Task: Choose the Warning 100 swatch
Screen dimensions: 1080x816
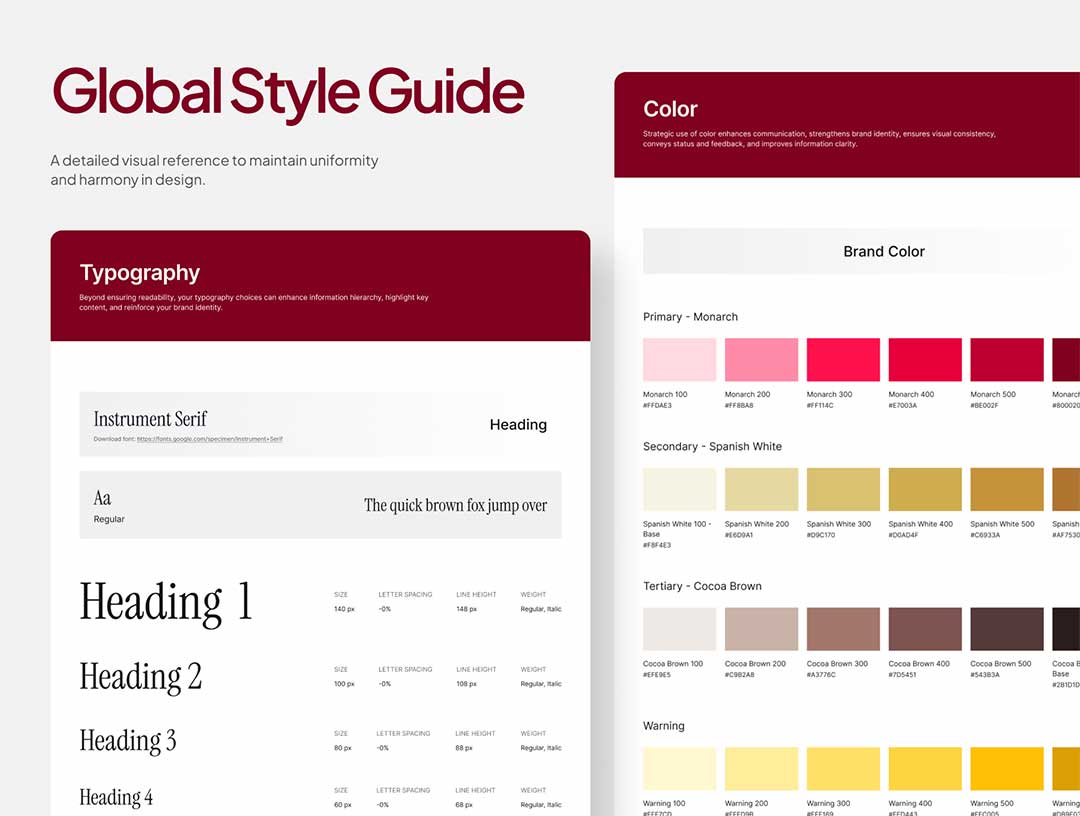Action: click(x=679, y=768)
